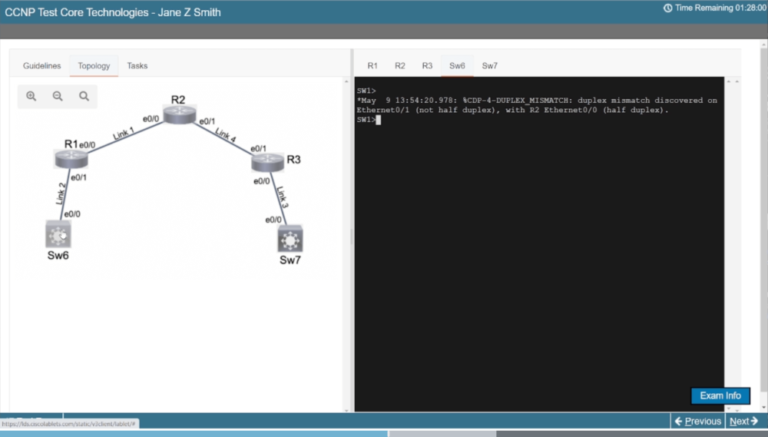768x437 pixels.
Task: Switch to the Sw7 console tab
Action: (489, 66)
